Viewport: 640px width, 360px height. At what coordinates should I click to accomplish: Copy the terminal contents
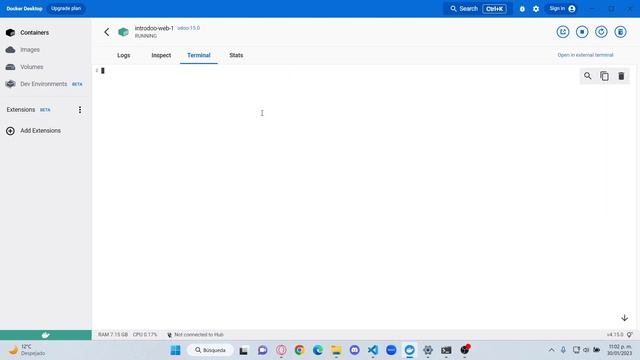[x=604, y=76]
